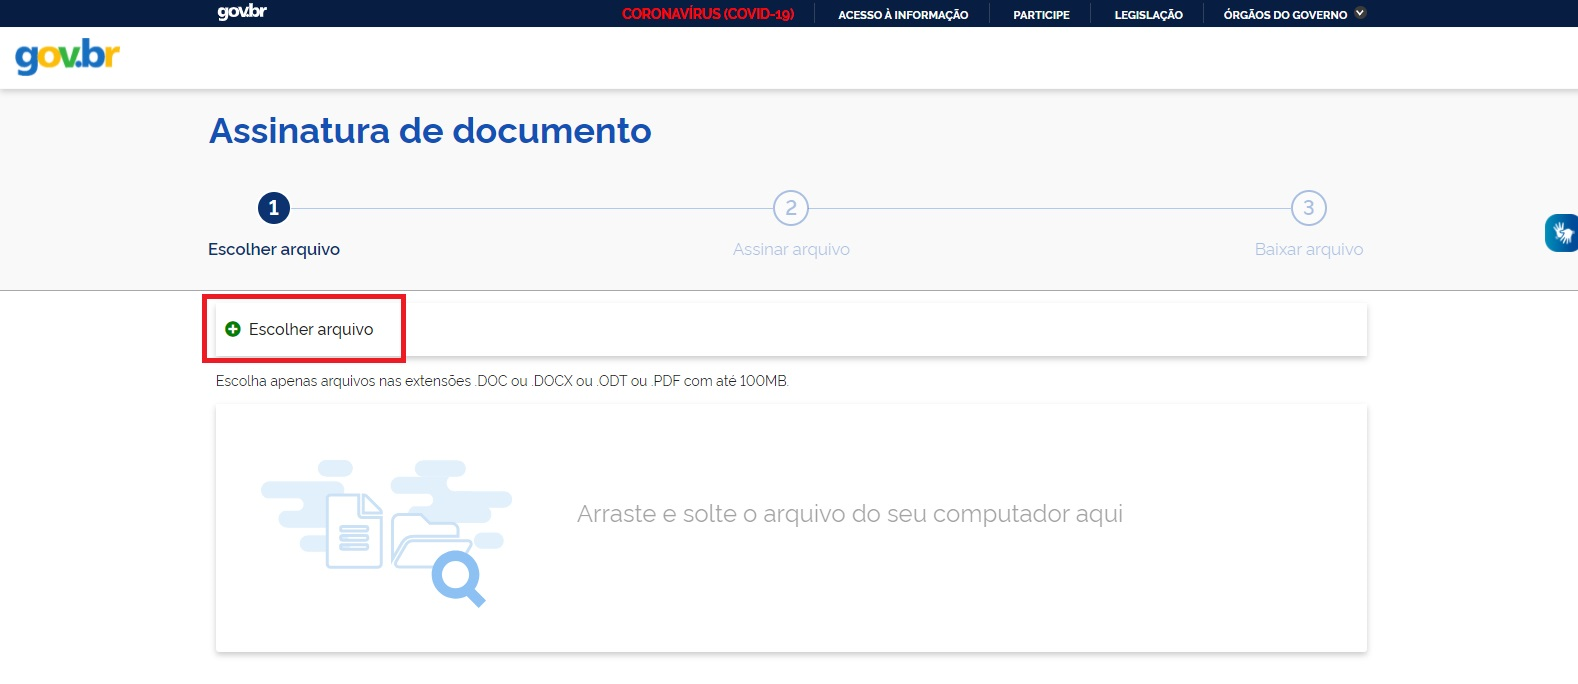The width and height of the screenshot is (1578, 684).
Task: Click the Assinar arquivo step label
Action: coord(791,249)
